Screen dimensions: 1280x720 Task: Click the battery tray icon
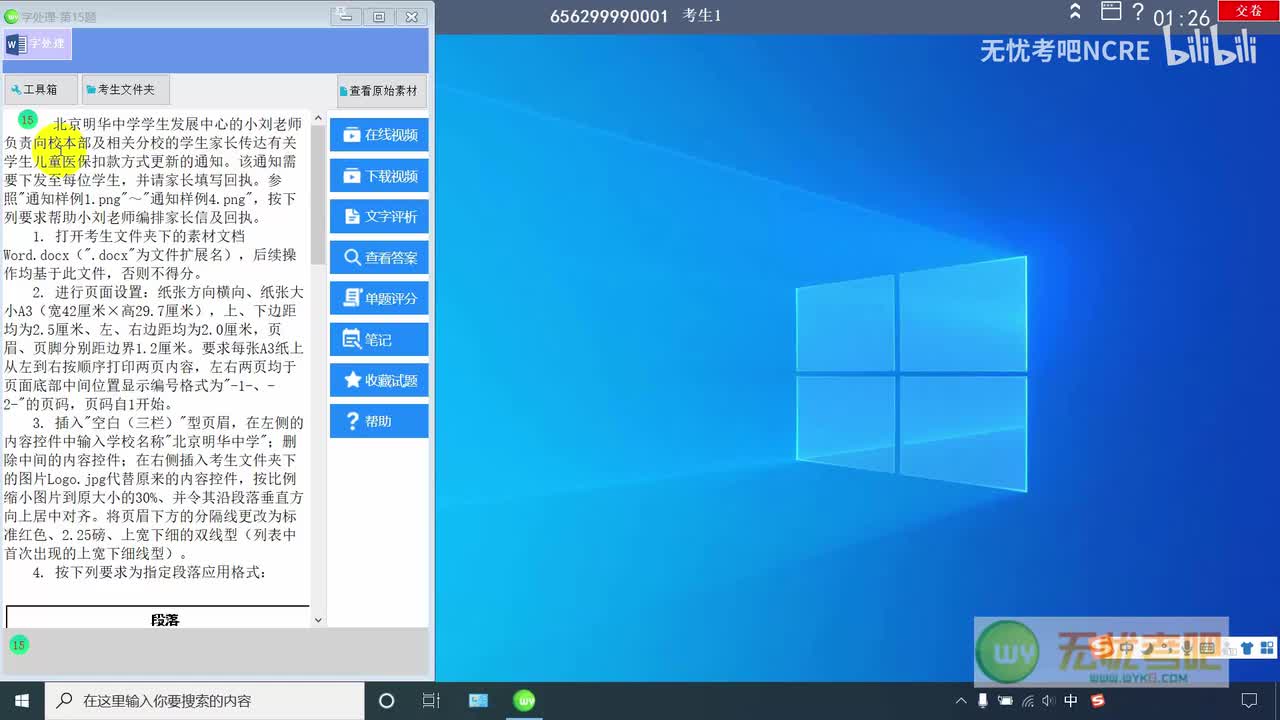coord(1005,701)
